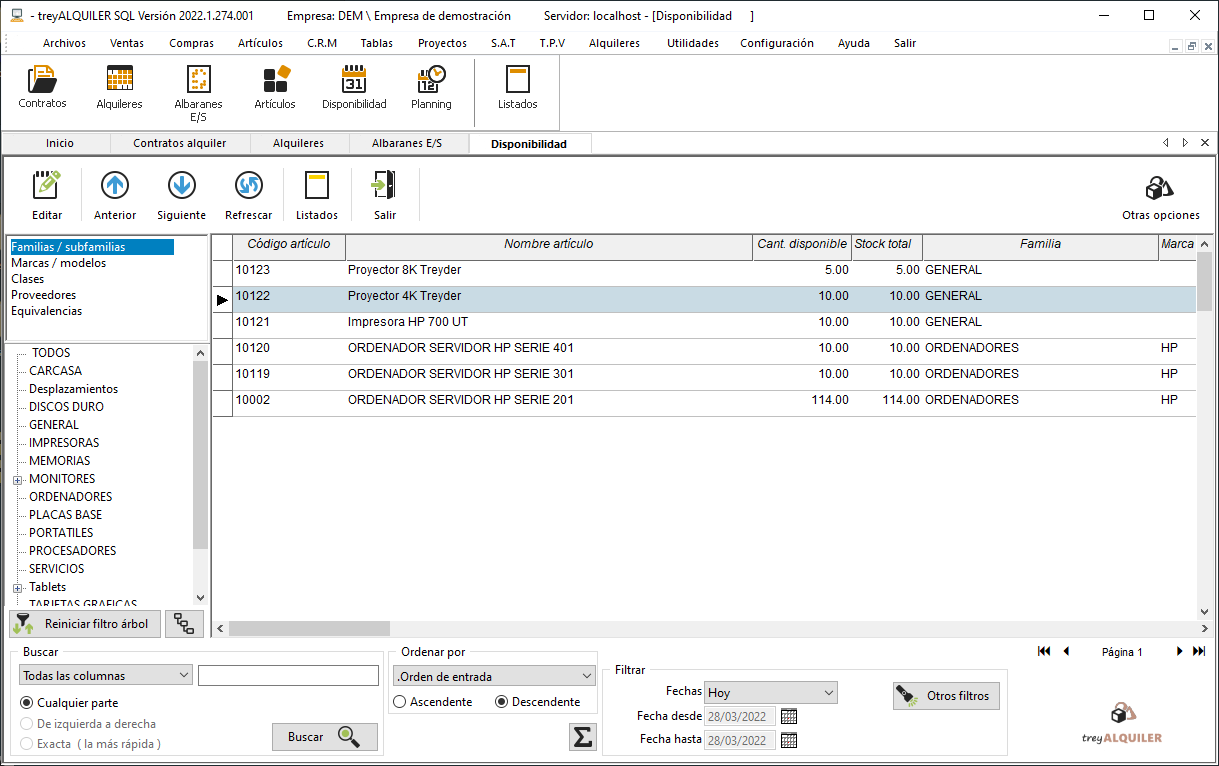
Task: Select Equivalencias in the list
Action: [46, 311]
